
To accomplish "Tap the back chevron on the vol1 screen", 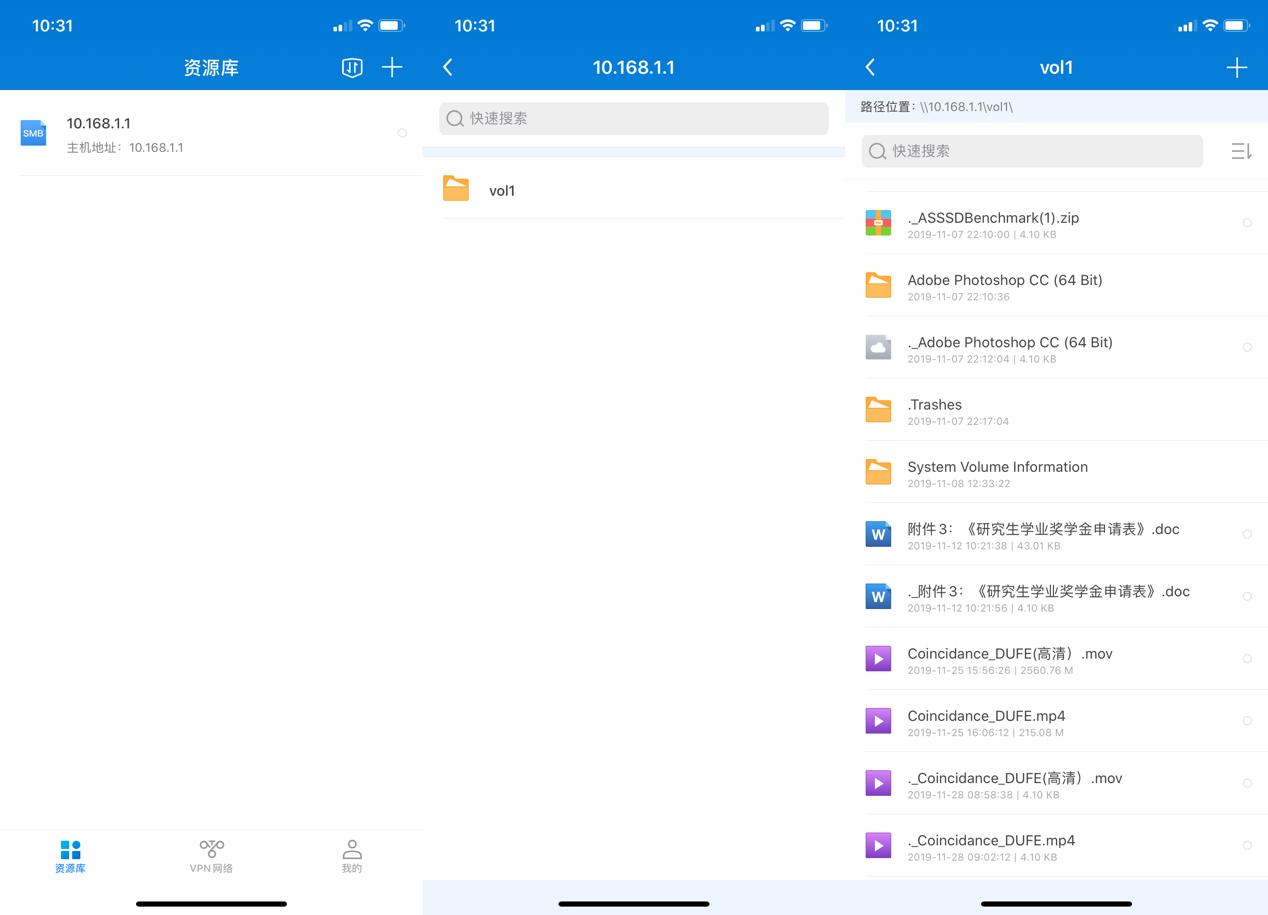I will (870, 67).
